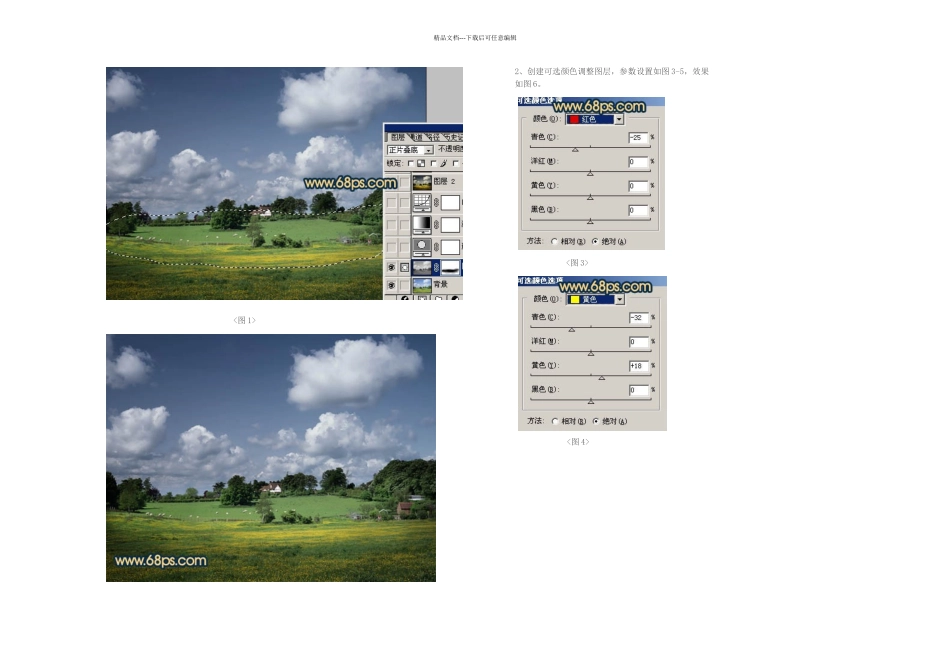
Task: Click 青色 slider handle in the 黄色 dialog
Action: pyautogui.click(x=572, y=330)
